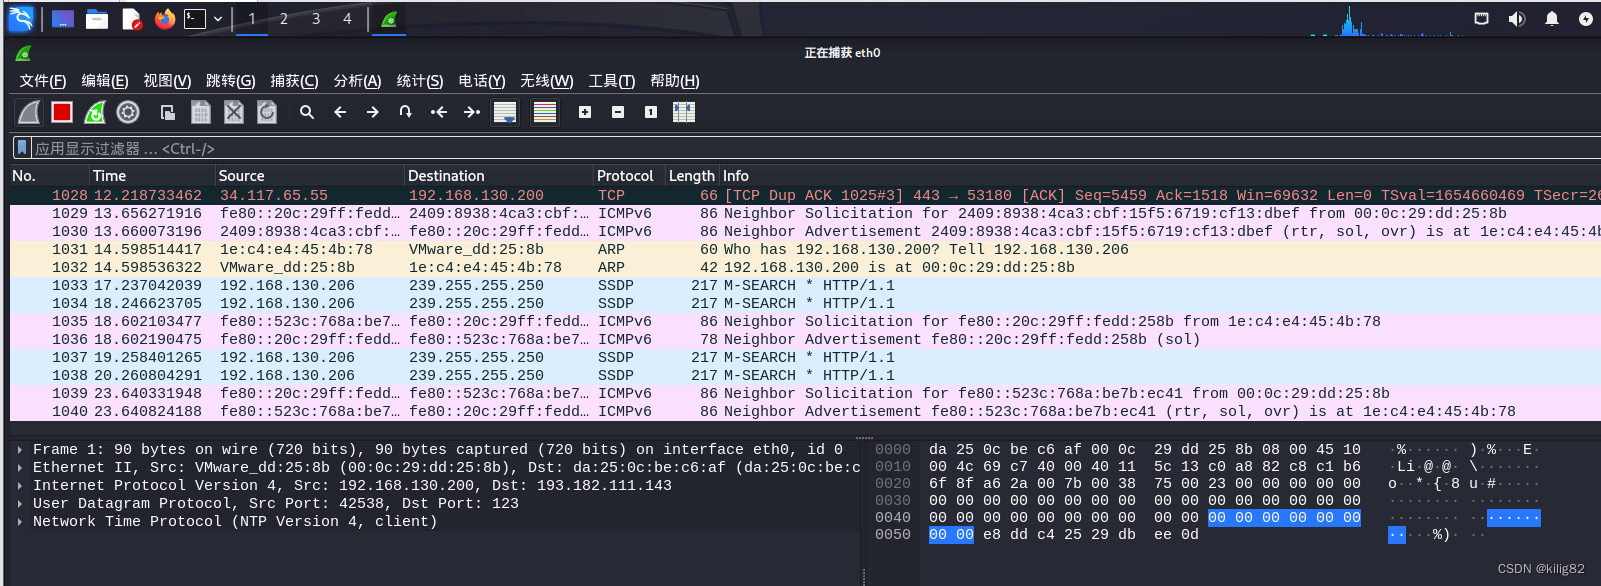Select packet 1033 SSDP M-SEARCH row
This screenshot has width=1601, height=586.
click(x=805, y=286)
